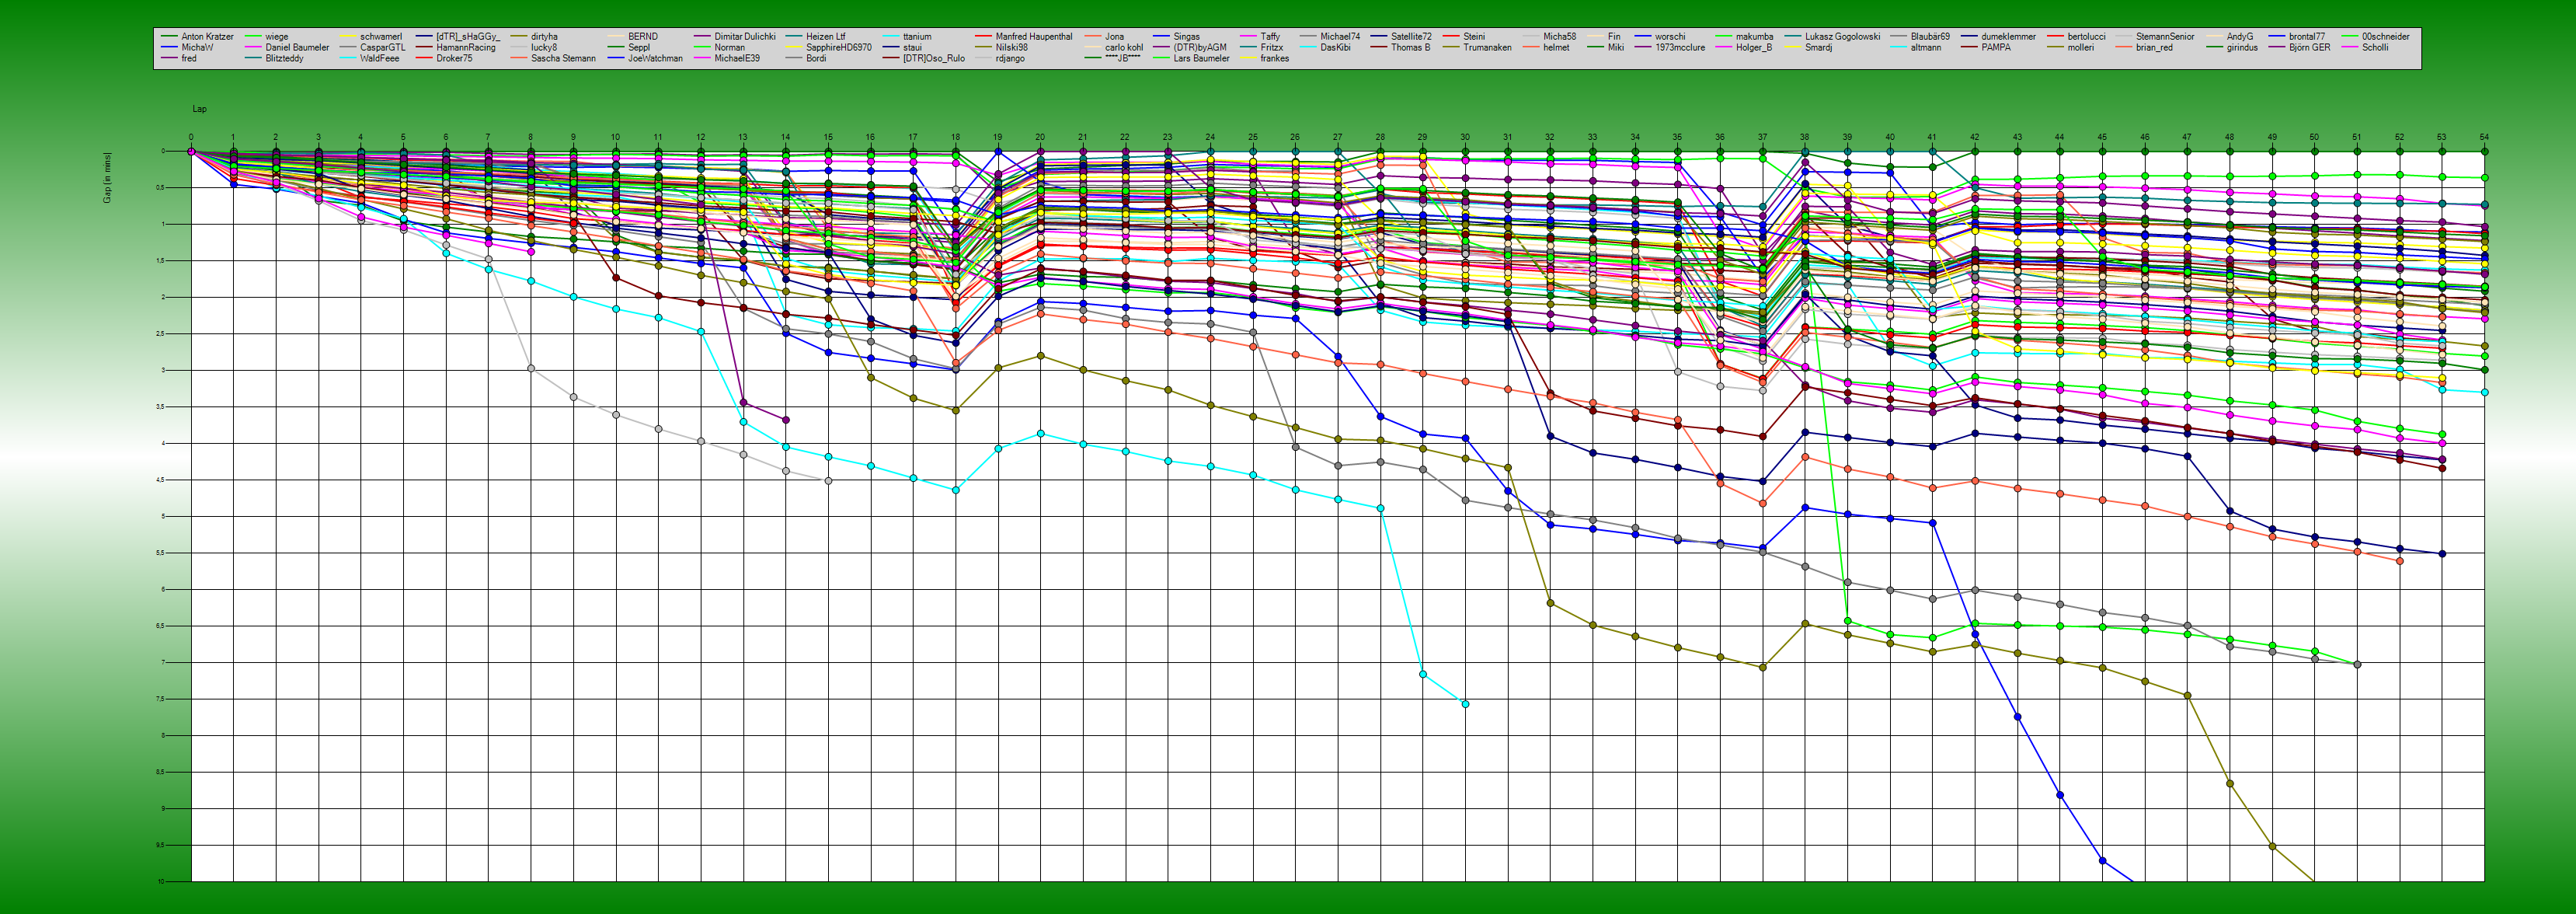Select the Jona legend entry
Screen dimensions: 2576x914
coord(1114,37)
